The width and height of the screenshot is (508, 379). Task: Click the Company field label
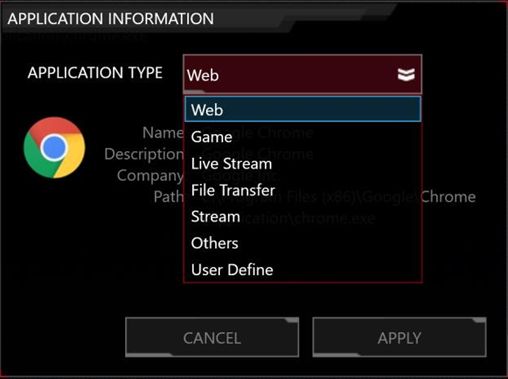[150, 176]
